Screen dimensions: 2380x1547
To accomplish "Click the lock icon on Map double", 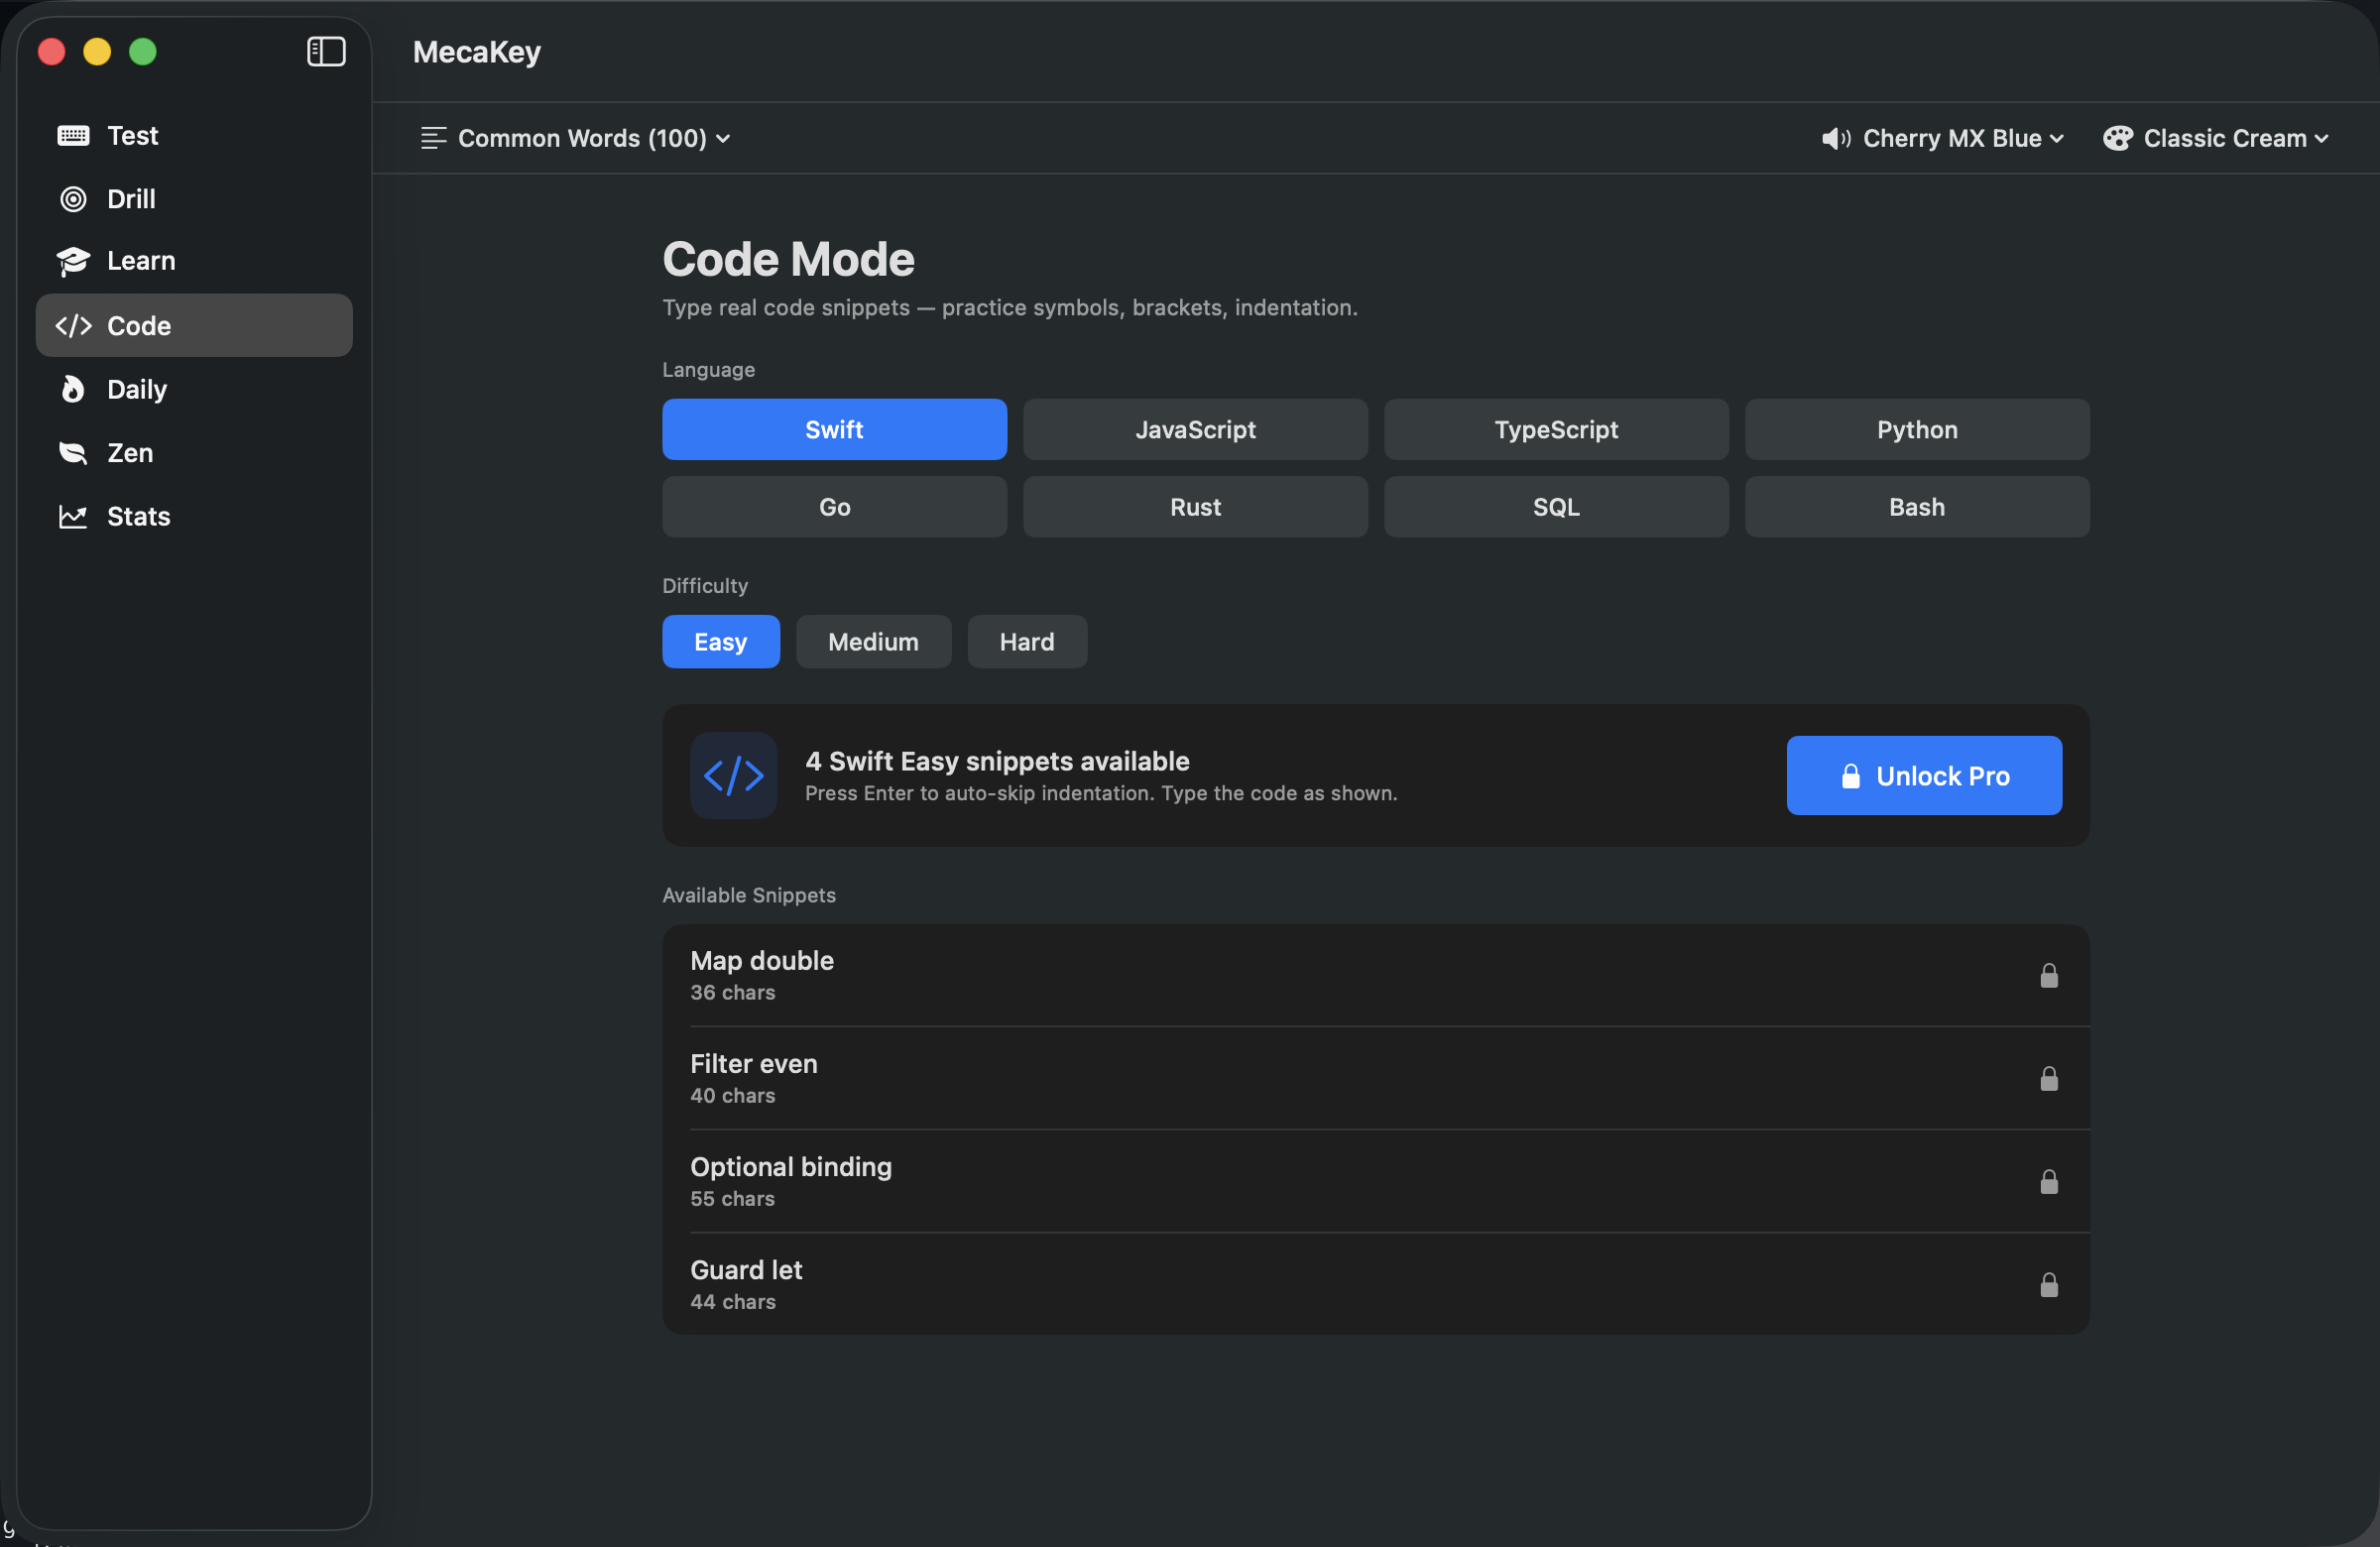I will [x=2049, y=976].
